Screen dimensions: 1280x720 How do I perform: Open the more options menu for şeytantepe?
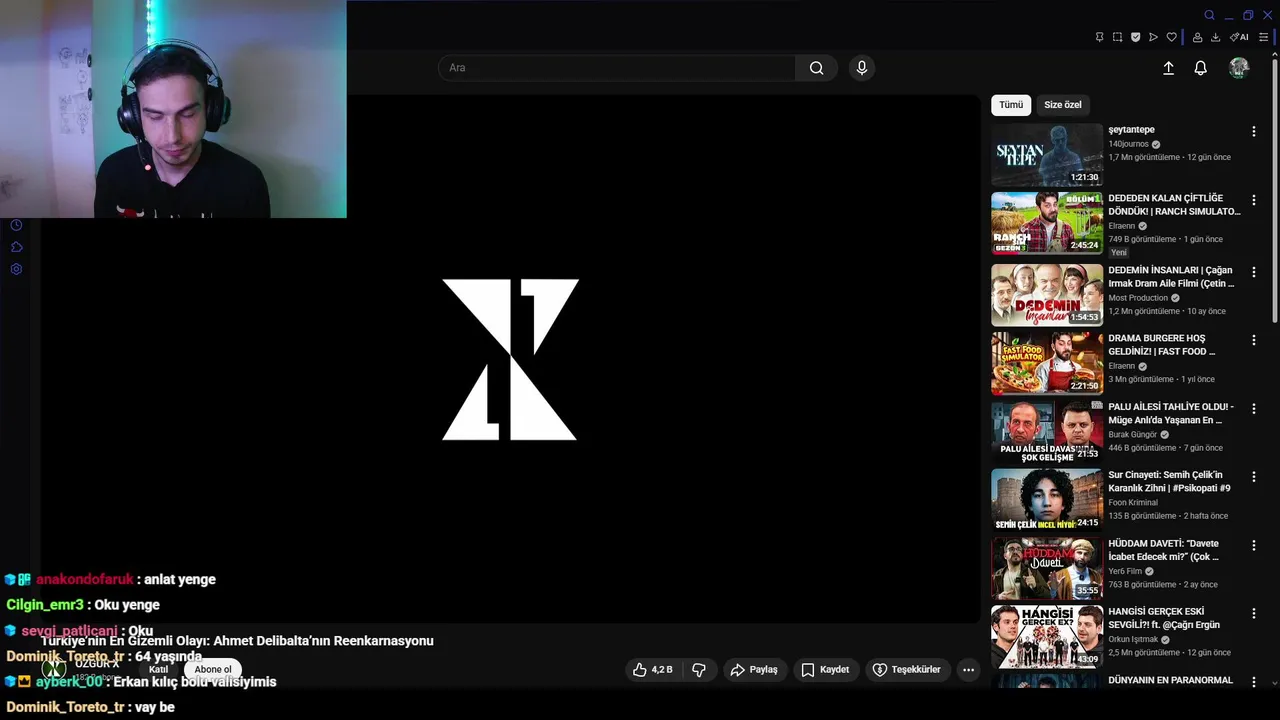(1253, 131)
